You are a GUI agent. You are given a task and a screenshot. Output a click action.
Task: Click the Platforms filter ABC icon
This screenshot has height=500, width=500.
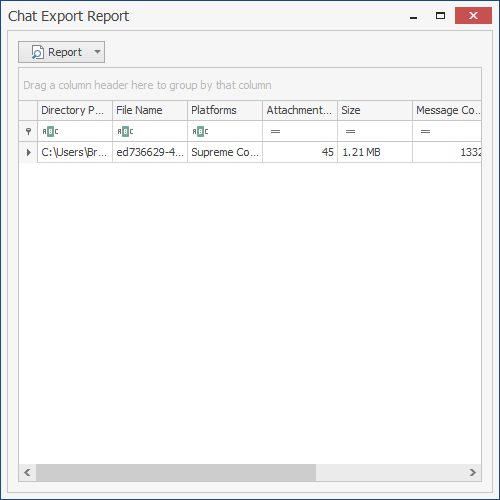[200, 132]
